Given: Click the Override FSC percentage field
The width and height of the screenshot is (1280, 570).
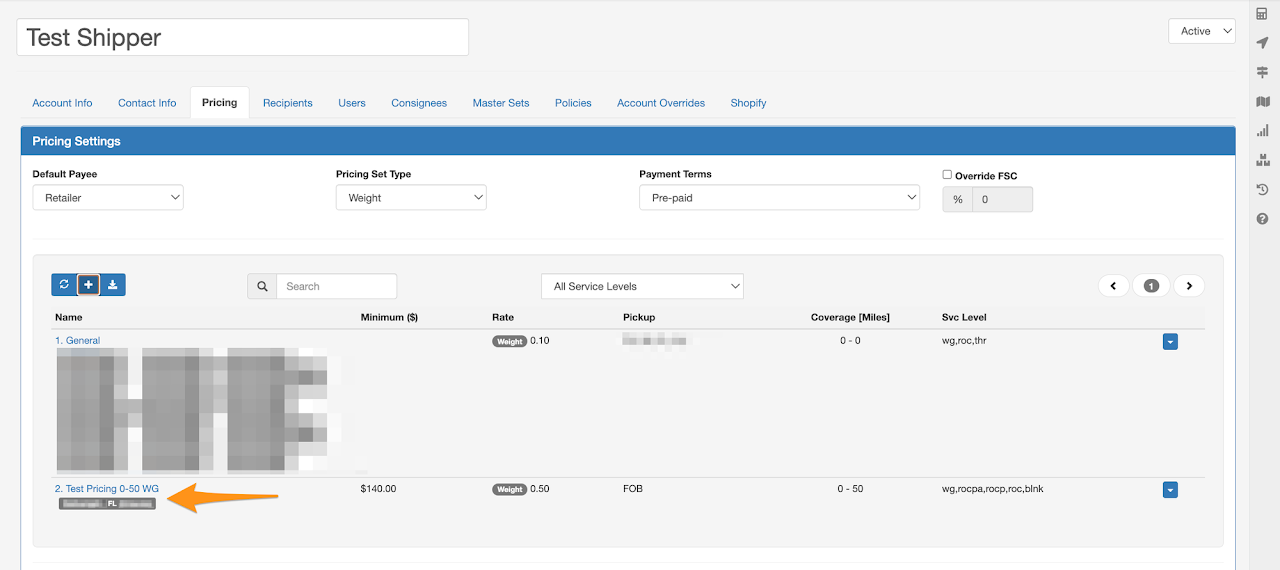Looking at the screenshot, I should pyautogui.click(x=1002, y=199).
